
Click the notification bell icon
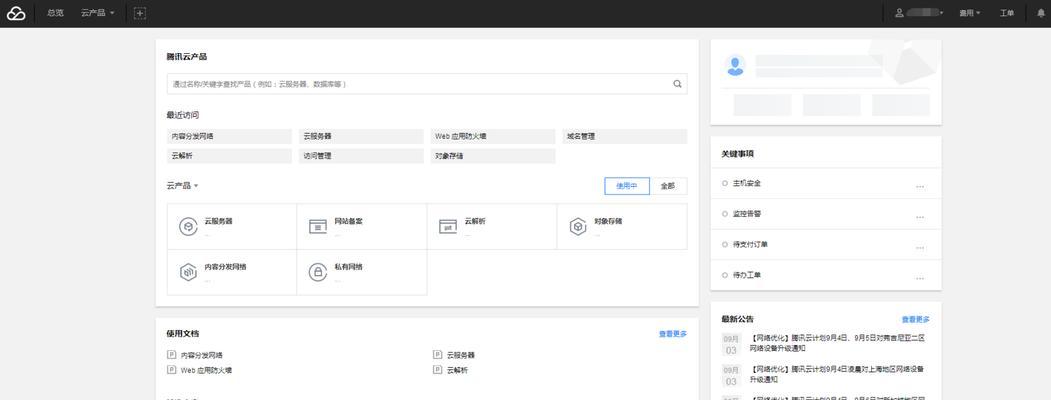tap(1041, 13)
